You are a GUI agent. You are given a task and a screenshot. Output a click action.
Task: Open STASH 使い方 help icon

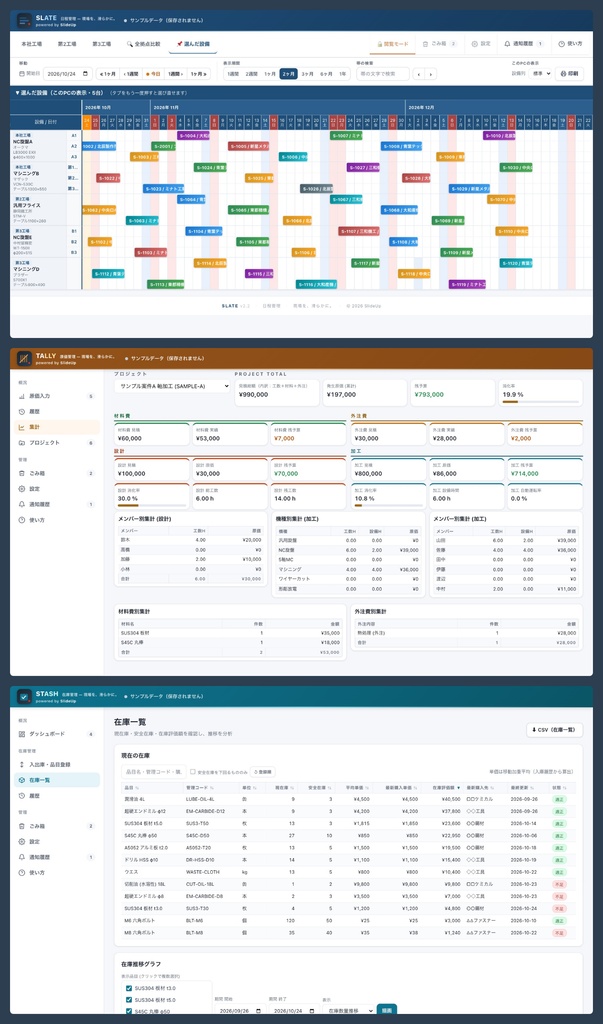[22, 872]
